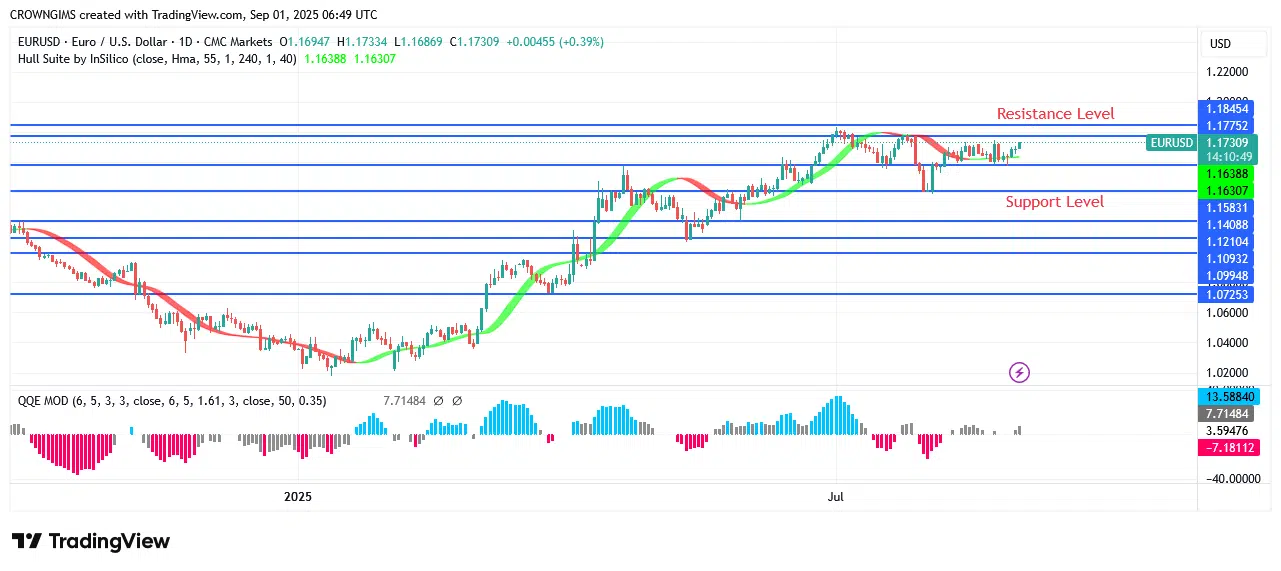Click the 13.58840 QQE scale label
The image size is (1281, 571).
tap(1227, 397)
